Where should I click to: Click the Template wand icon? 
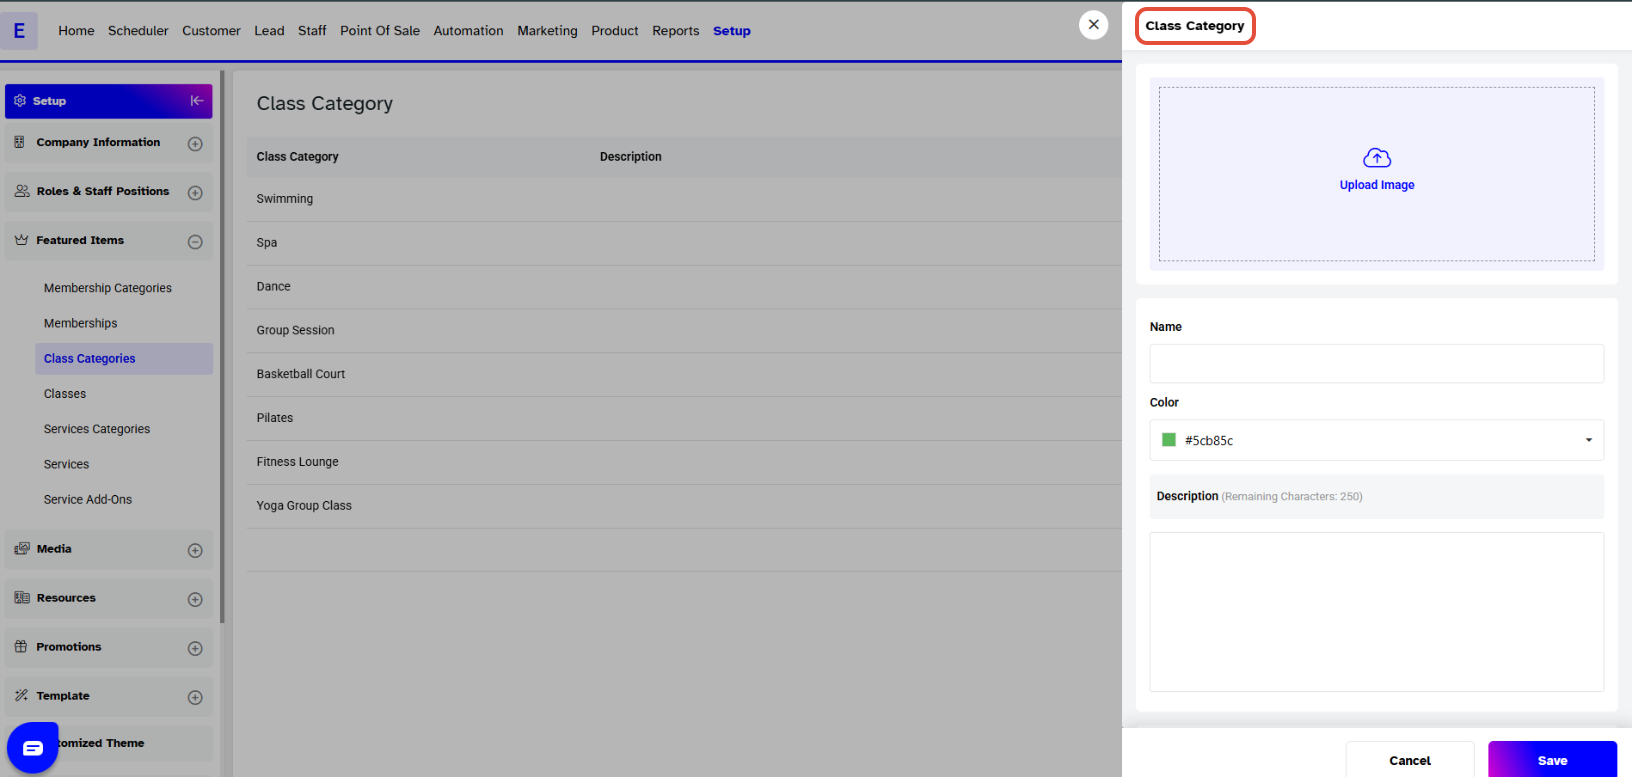(21, 696)
